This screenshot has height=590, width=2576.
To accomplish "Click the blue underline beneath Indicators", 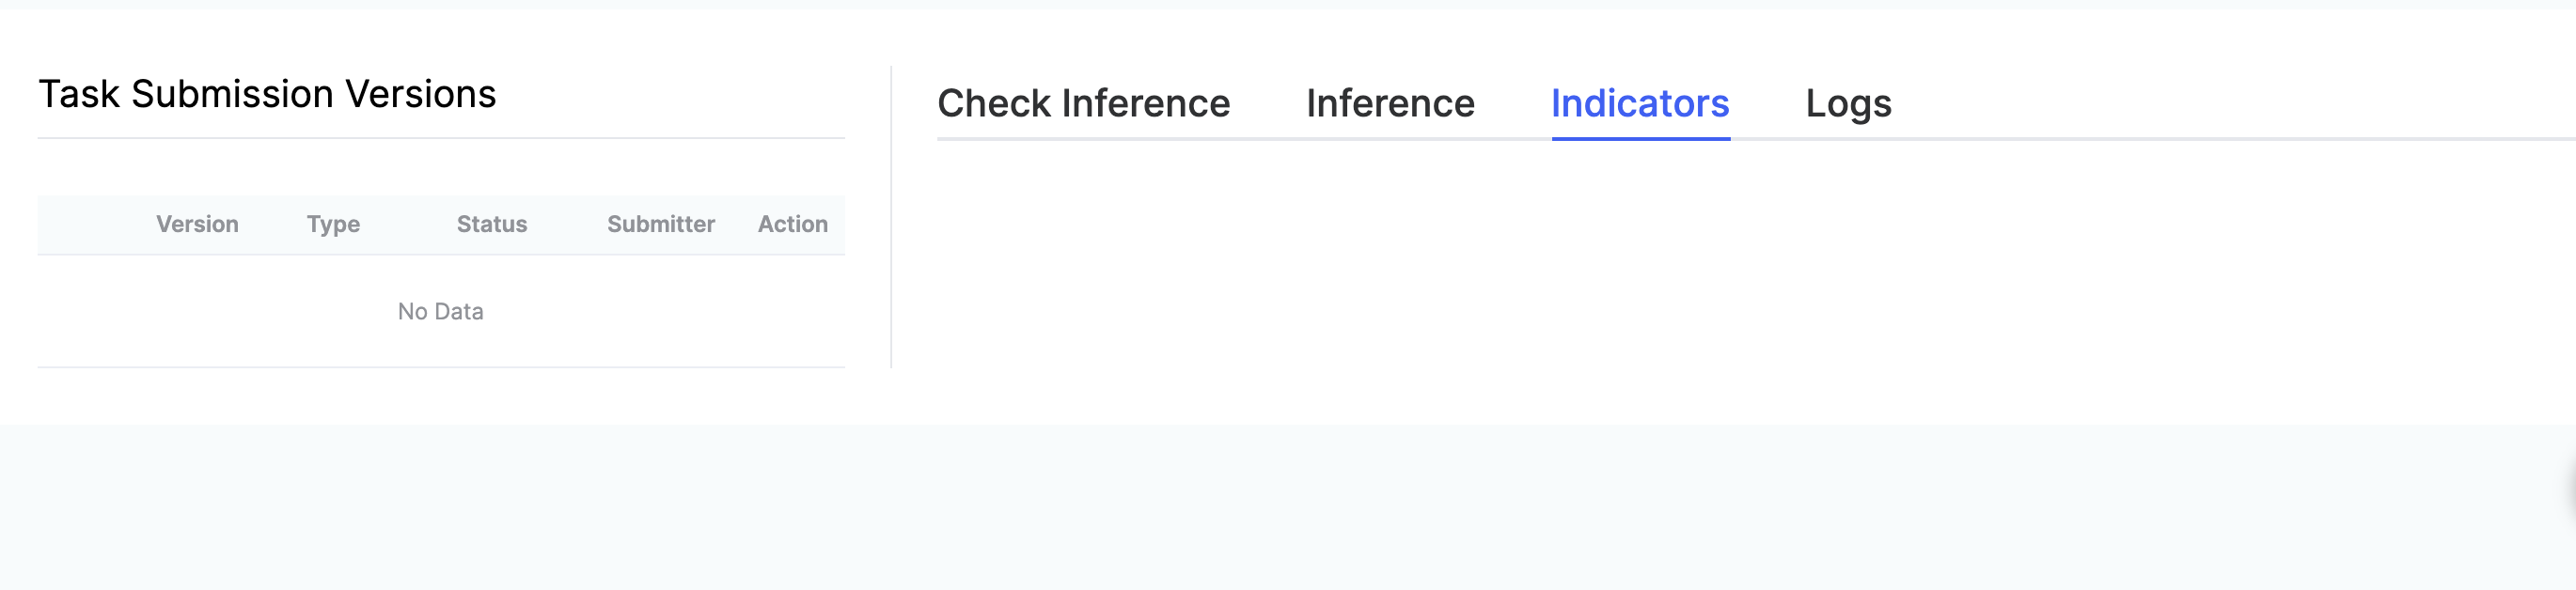I will [1640, 139].
